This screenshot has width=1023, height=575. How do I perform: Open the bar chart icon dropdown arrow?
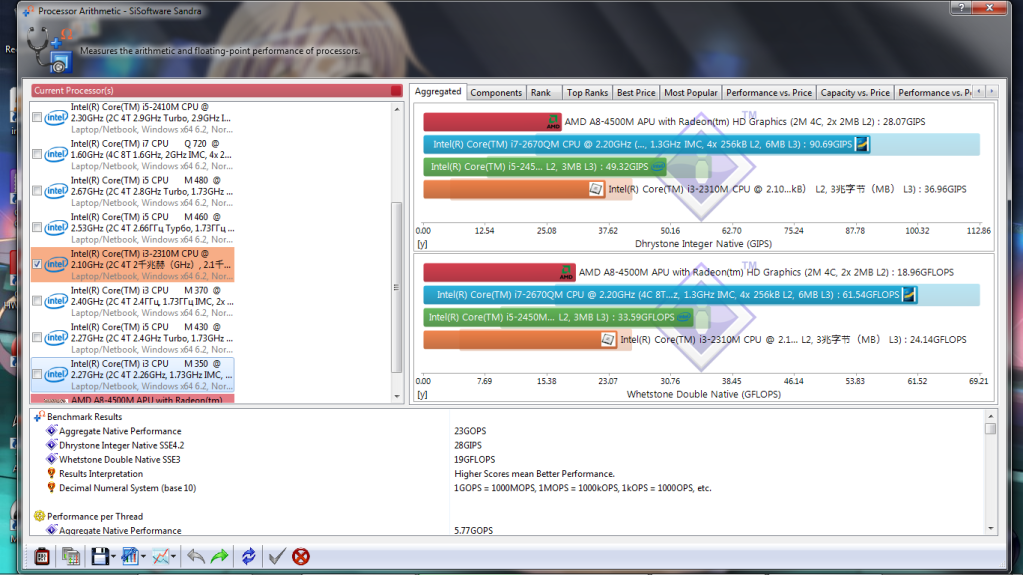(x=144, y=557)
